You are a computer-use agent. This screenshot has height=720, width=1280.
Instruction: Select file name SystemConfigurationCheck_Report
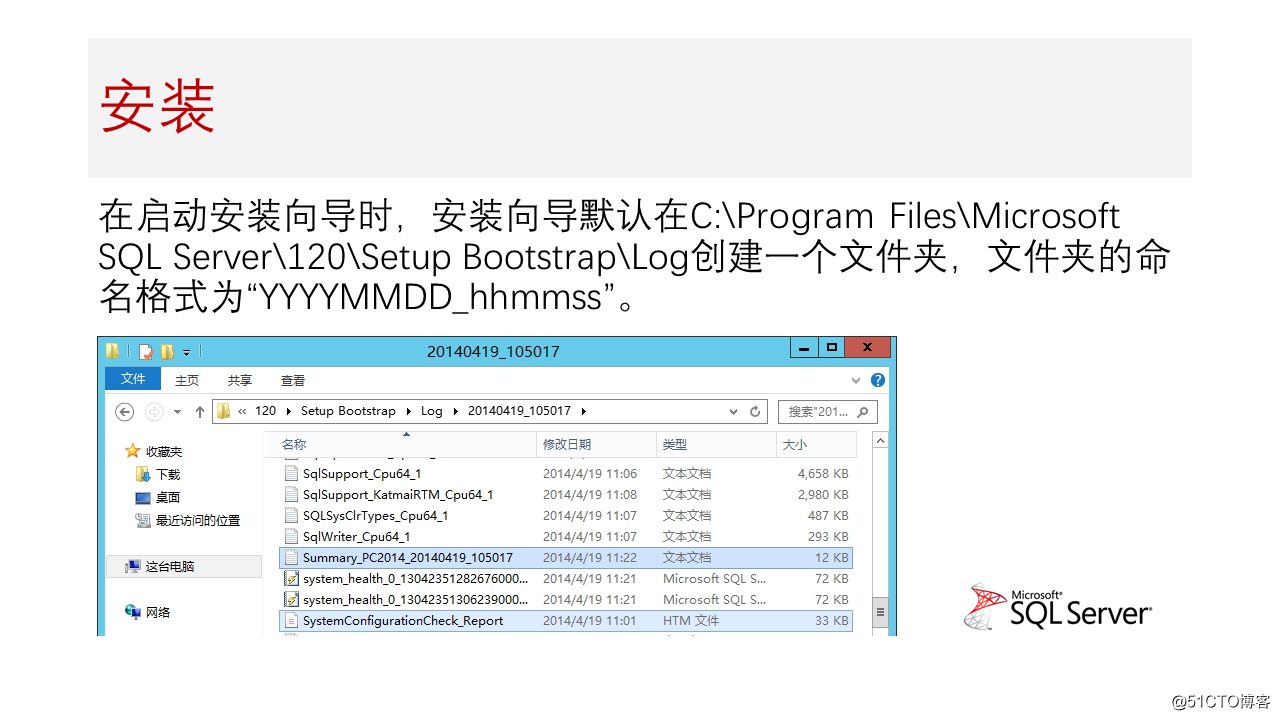coord(403,620)
